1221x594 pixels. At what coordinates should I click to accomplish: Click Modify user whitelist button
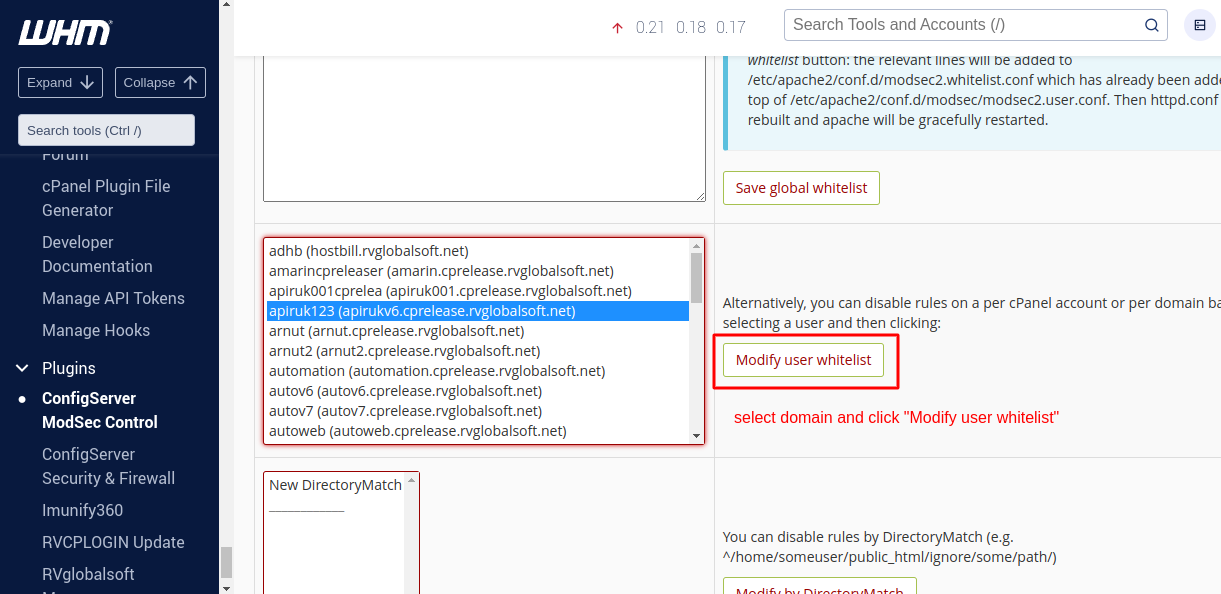pos(803,360)
